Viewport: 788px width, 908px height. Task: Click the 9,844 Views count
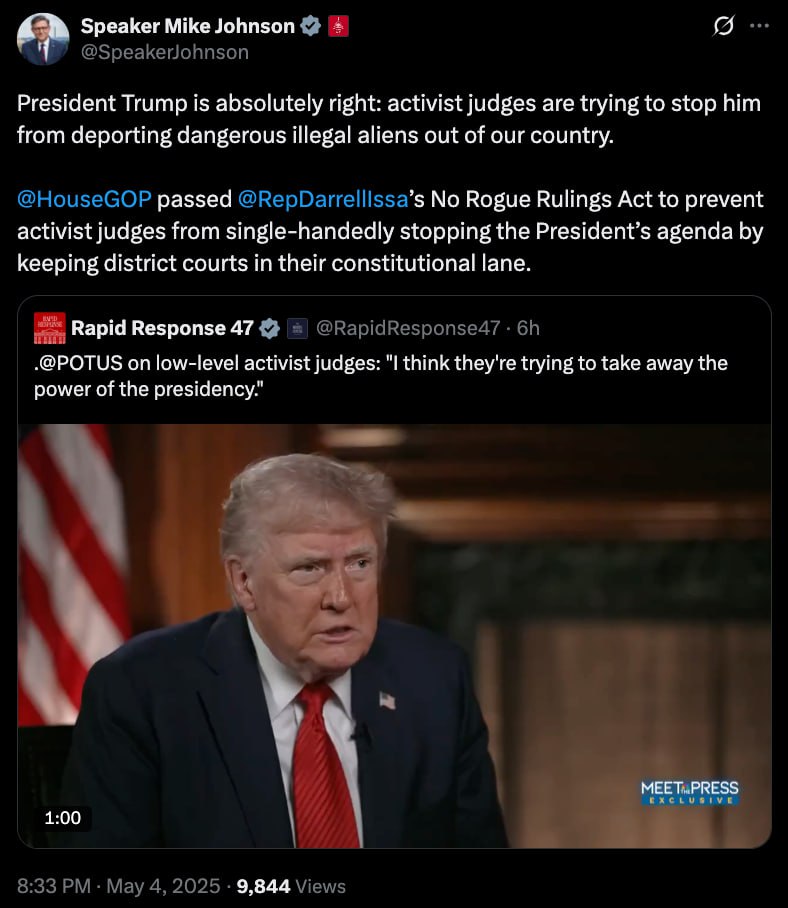tap(291, 886)
